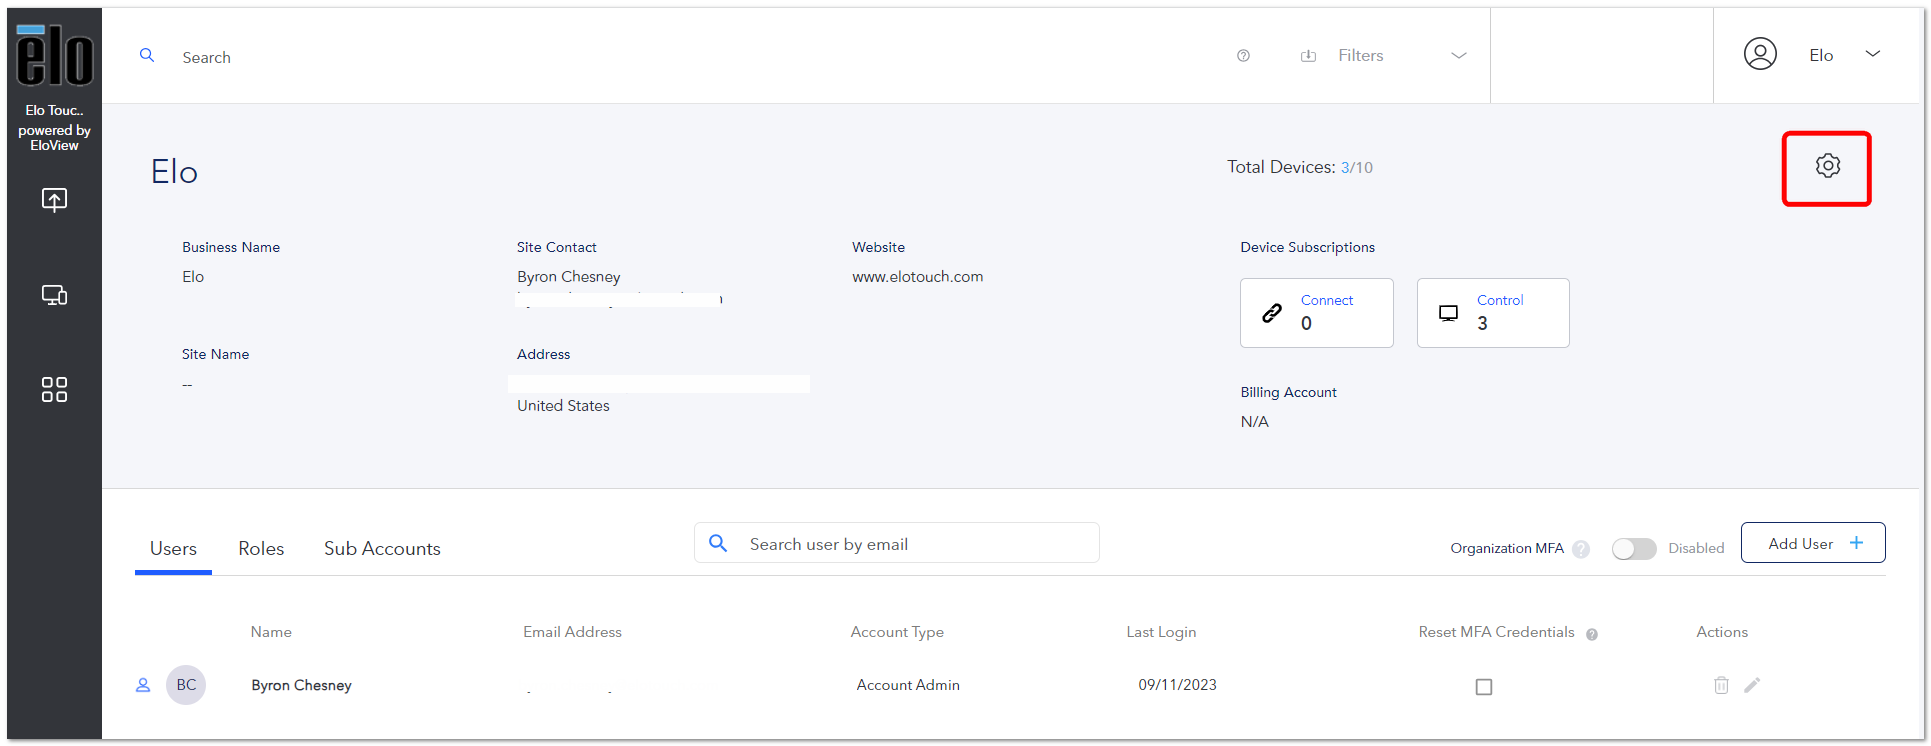The height and width of the screenshot is (746, 1931).
Task: Click the Email Address column header
Action: 572,632
